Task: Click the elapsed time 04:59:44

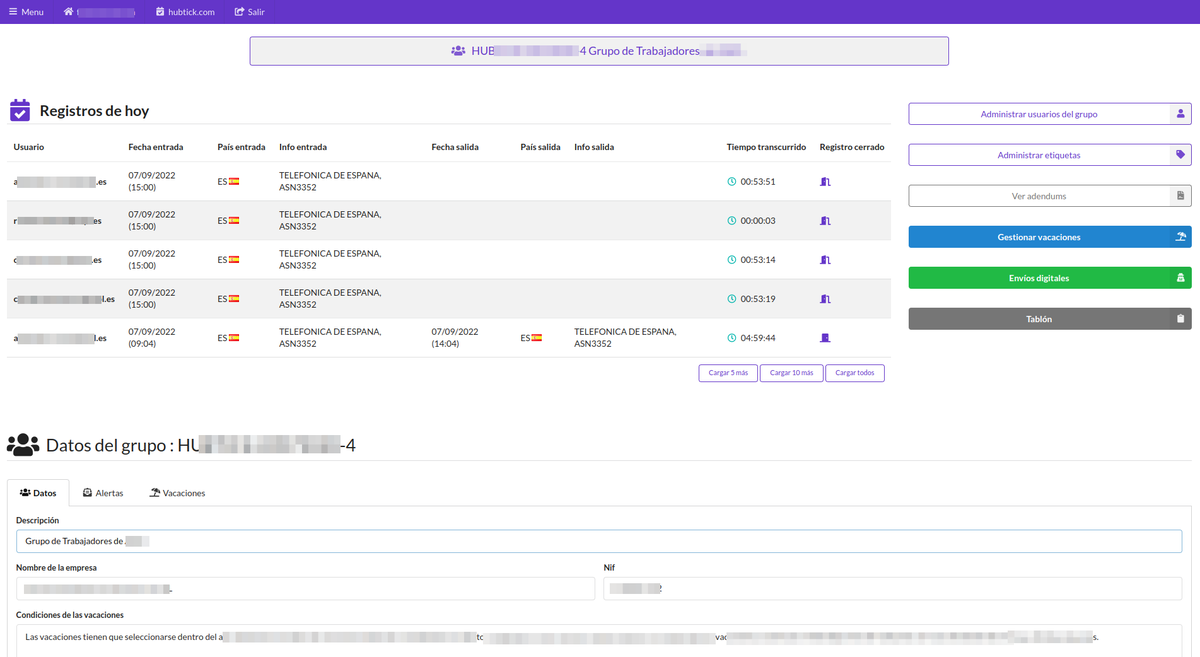Action: click(x=758, y=338)
